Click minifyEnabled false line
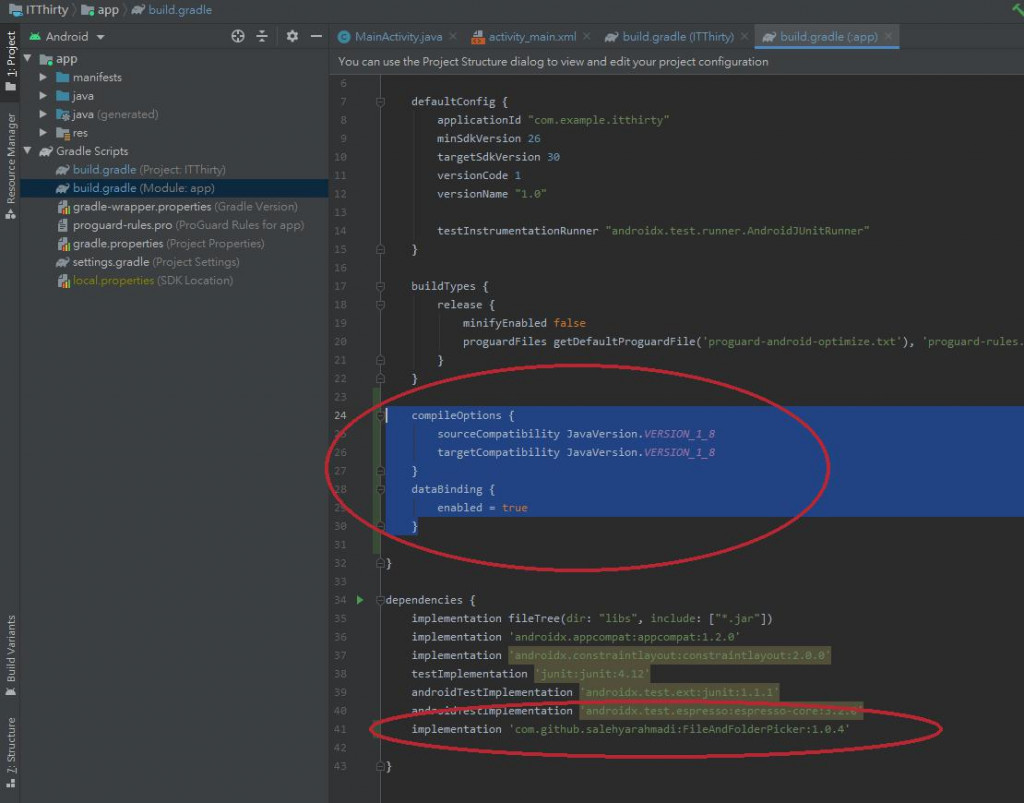Viewport: 1024px width, 803px height. 524,323
